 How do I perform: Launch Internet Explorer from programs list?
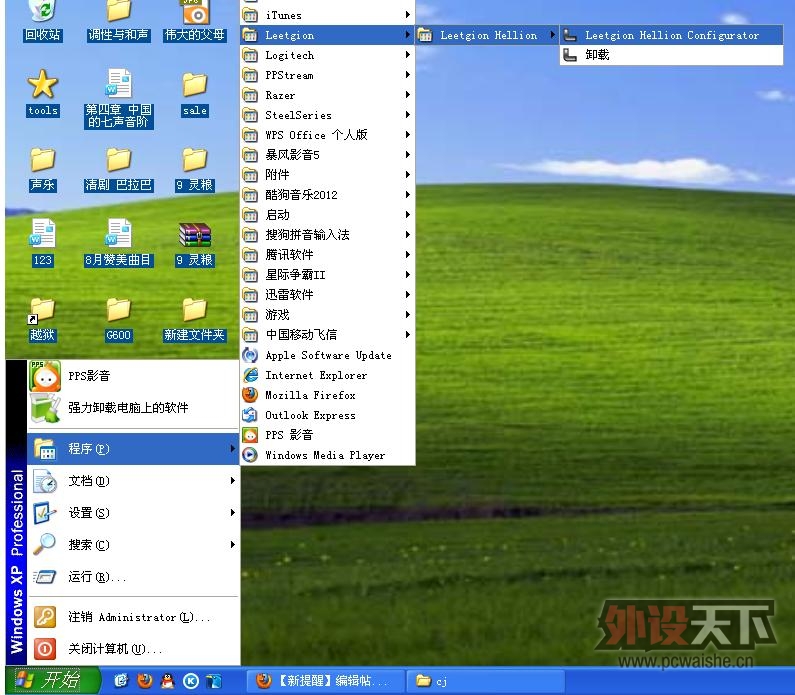click(x=328, y=375)
